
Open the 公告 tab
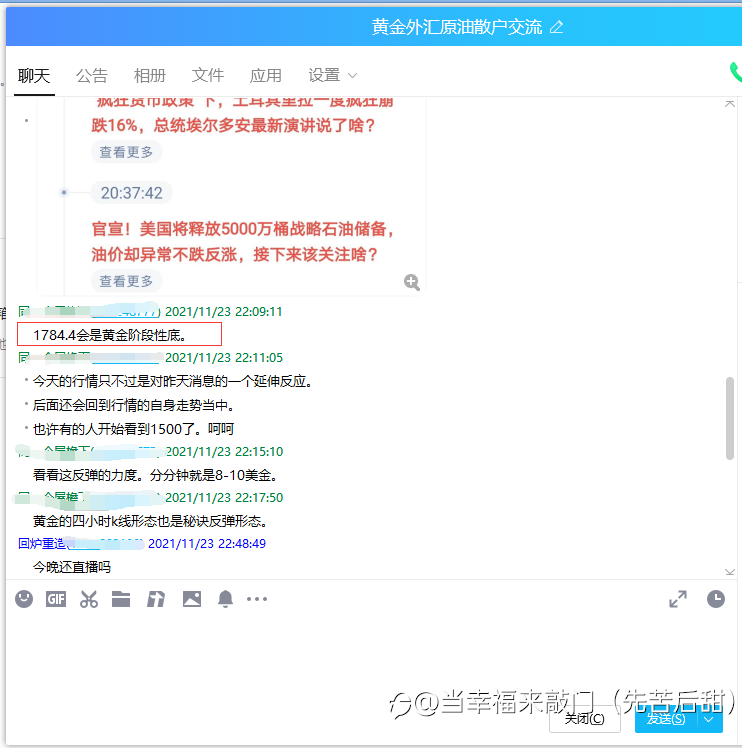(x=92, y=75)
